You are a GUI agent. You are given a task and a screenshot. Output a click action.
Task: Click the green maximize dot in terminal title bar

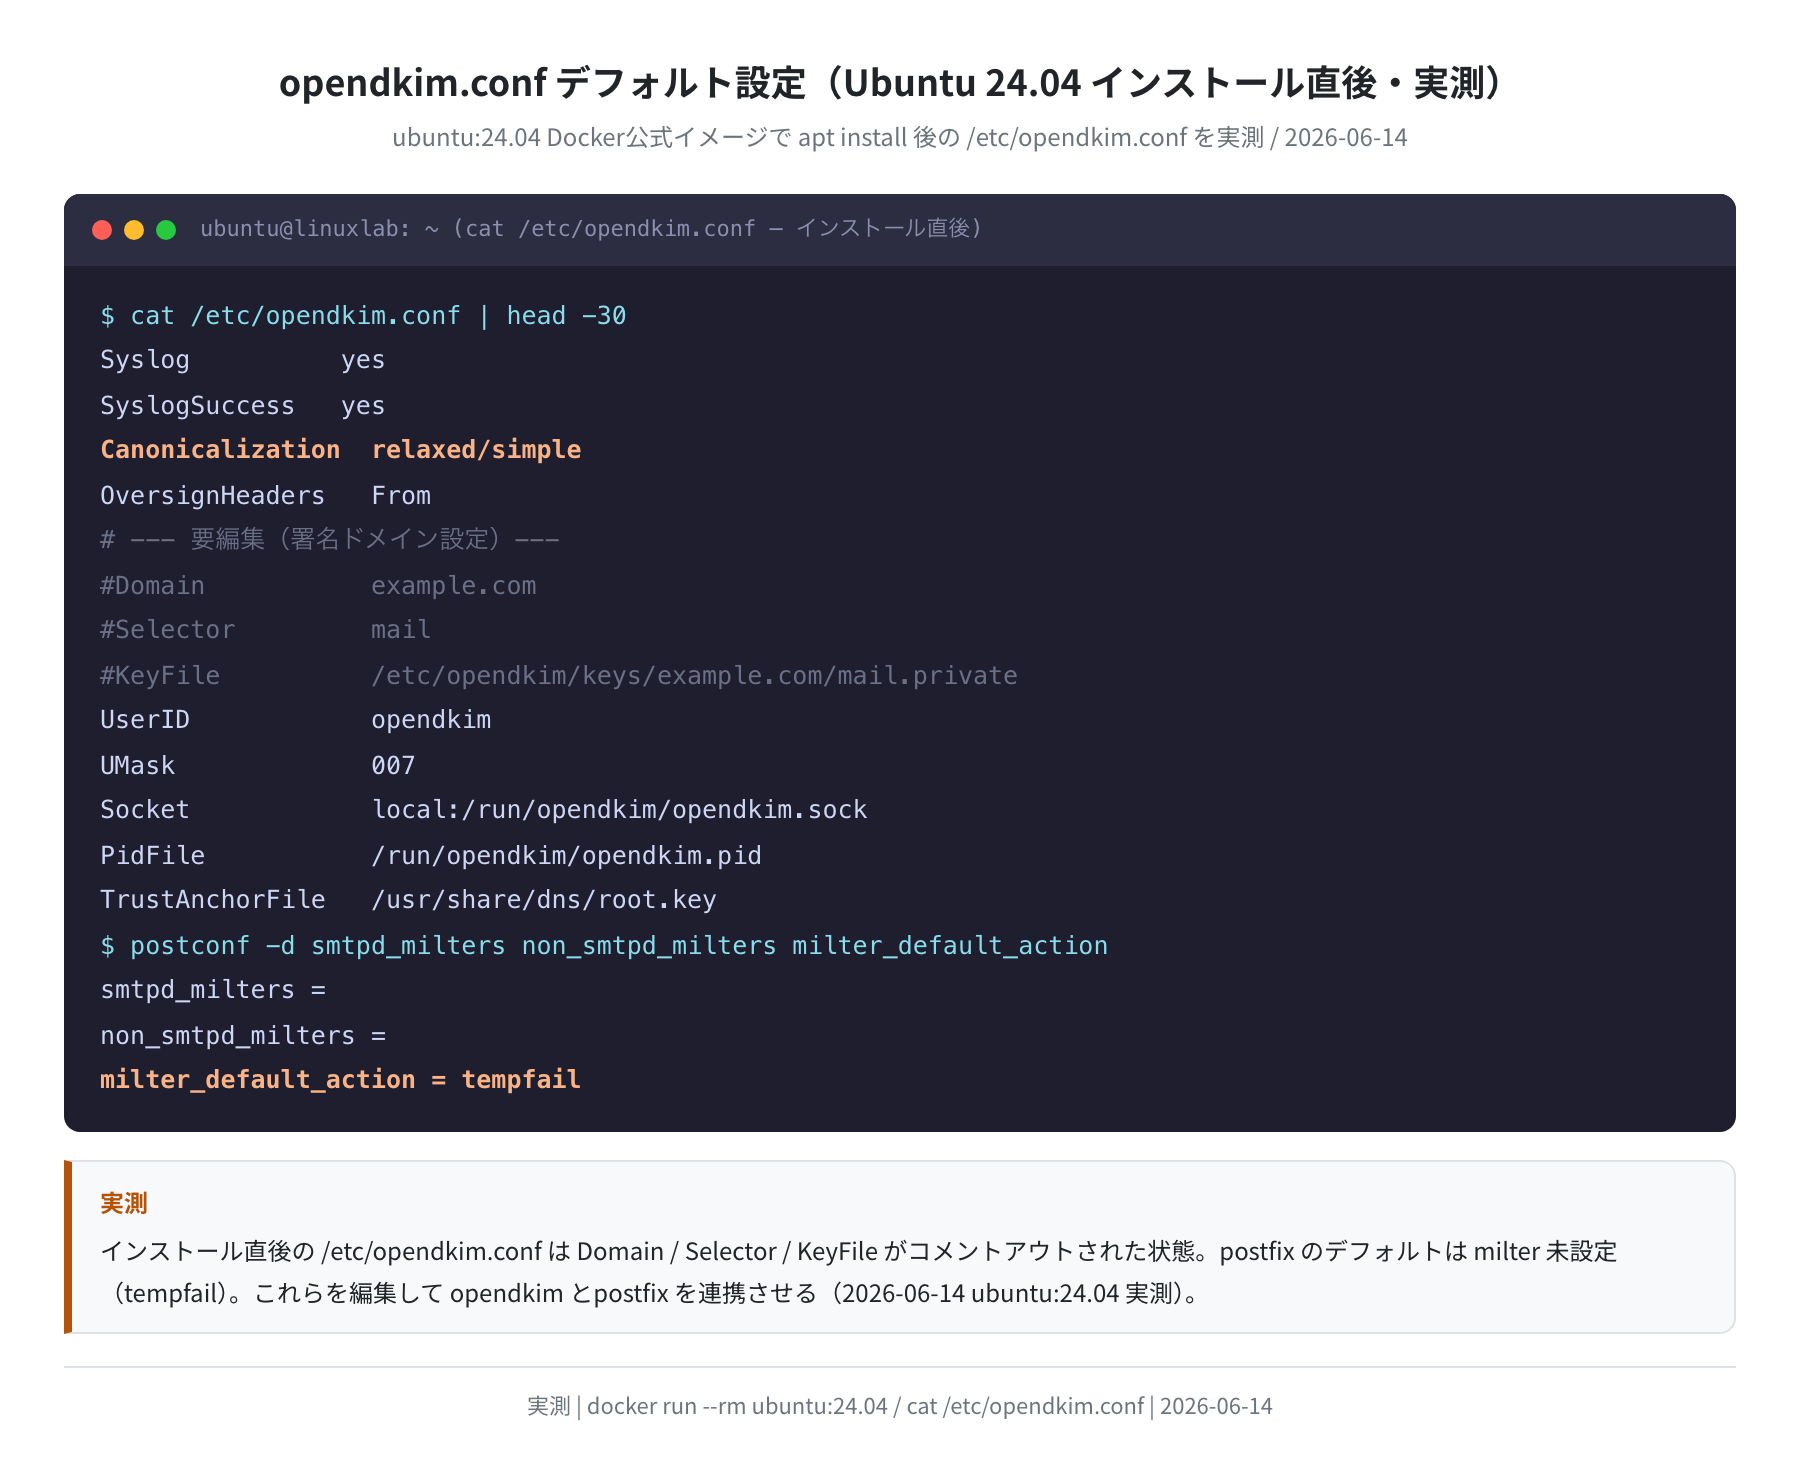pyautogui.click(x=166, y=230)
